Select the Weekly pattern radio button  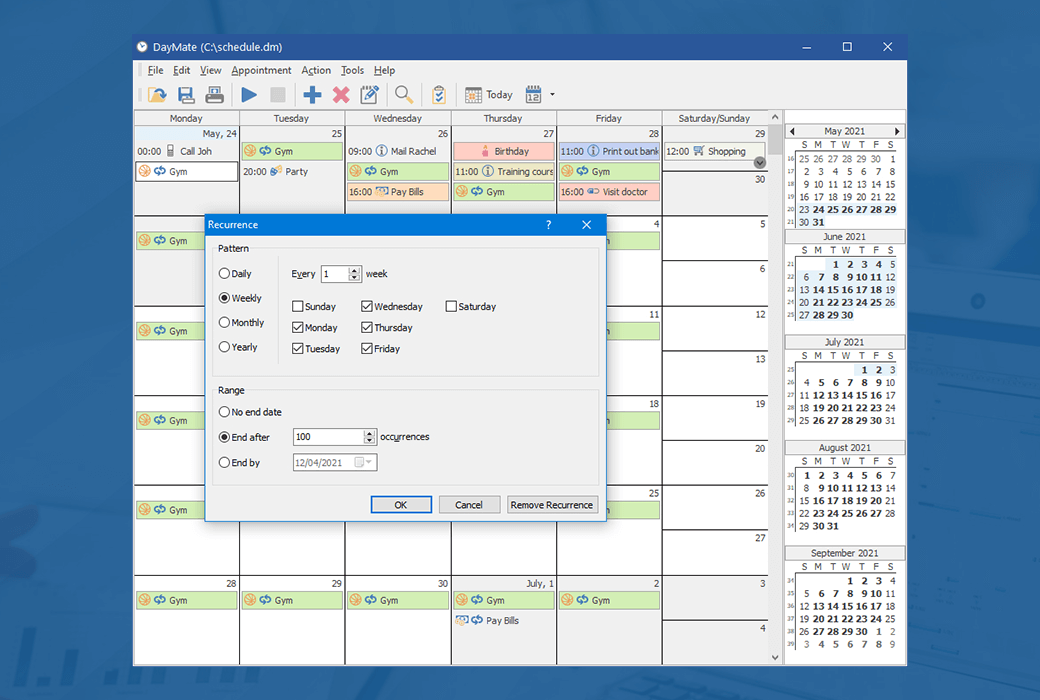click(x=224, y=298)
